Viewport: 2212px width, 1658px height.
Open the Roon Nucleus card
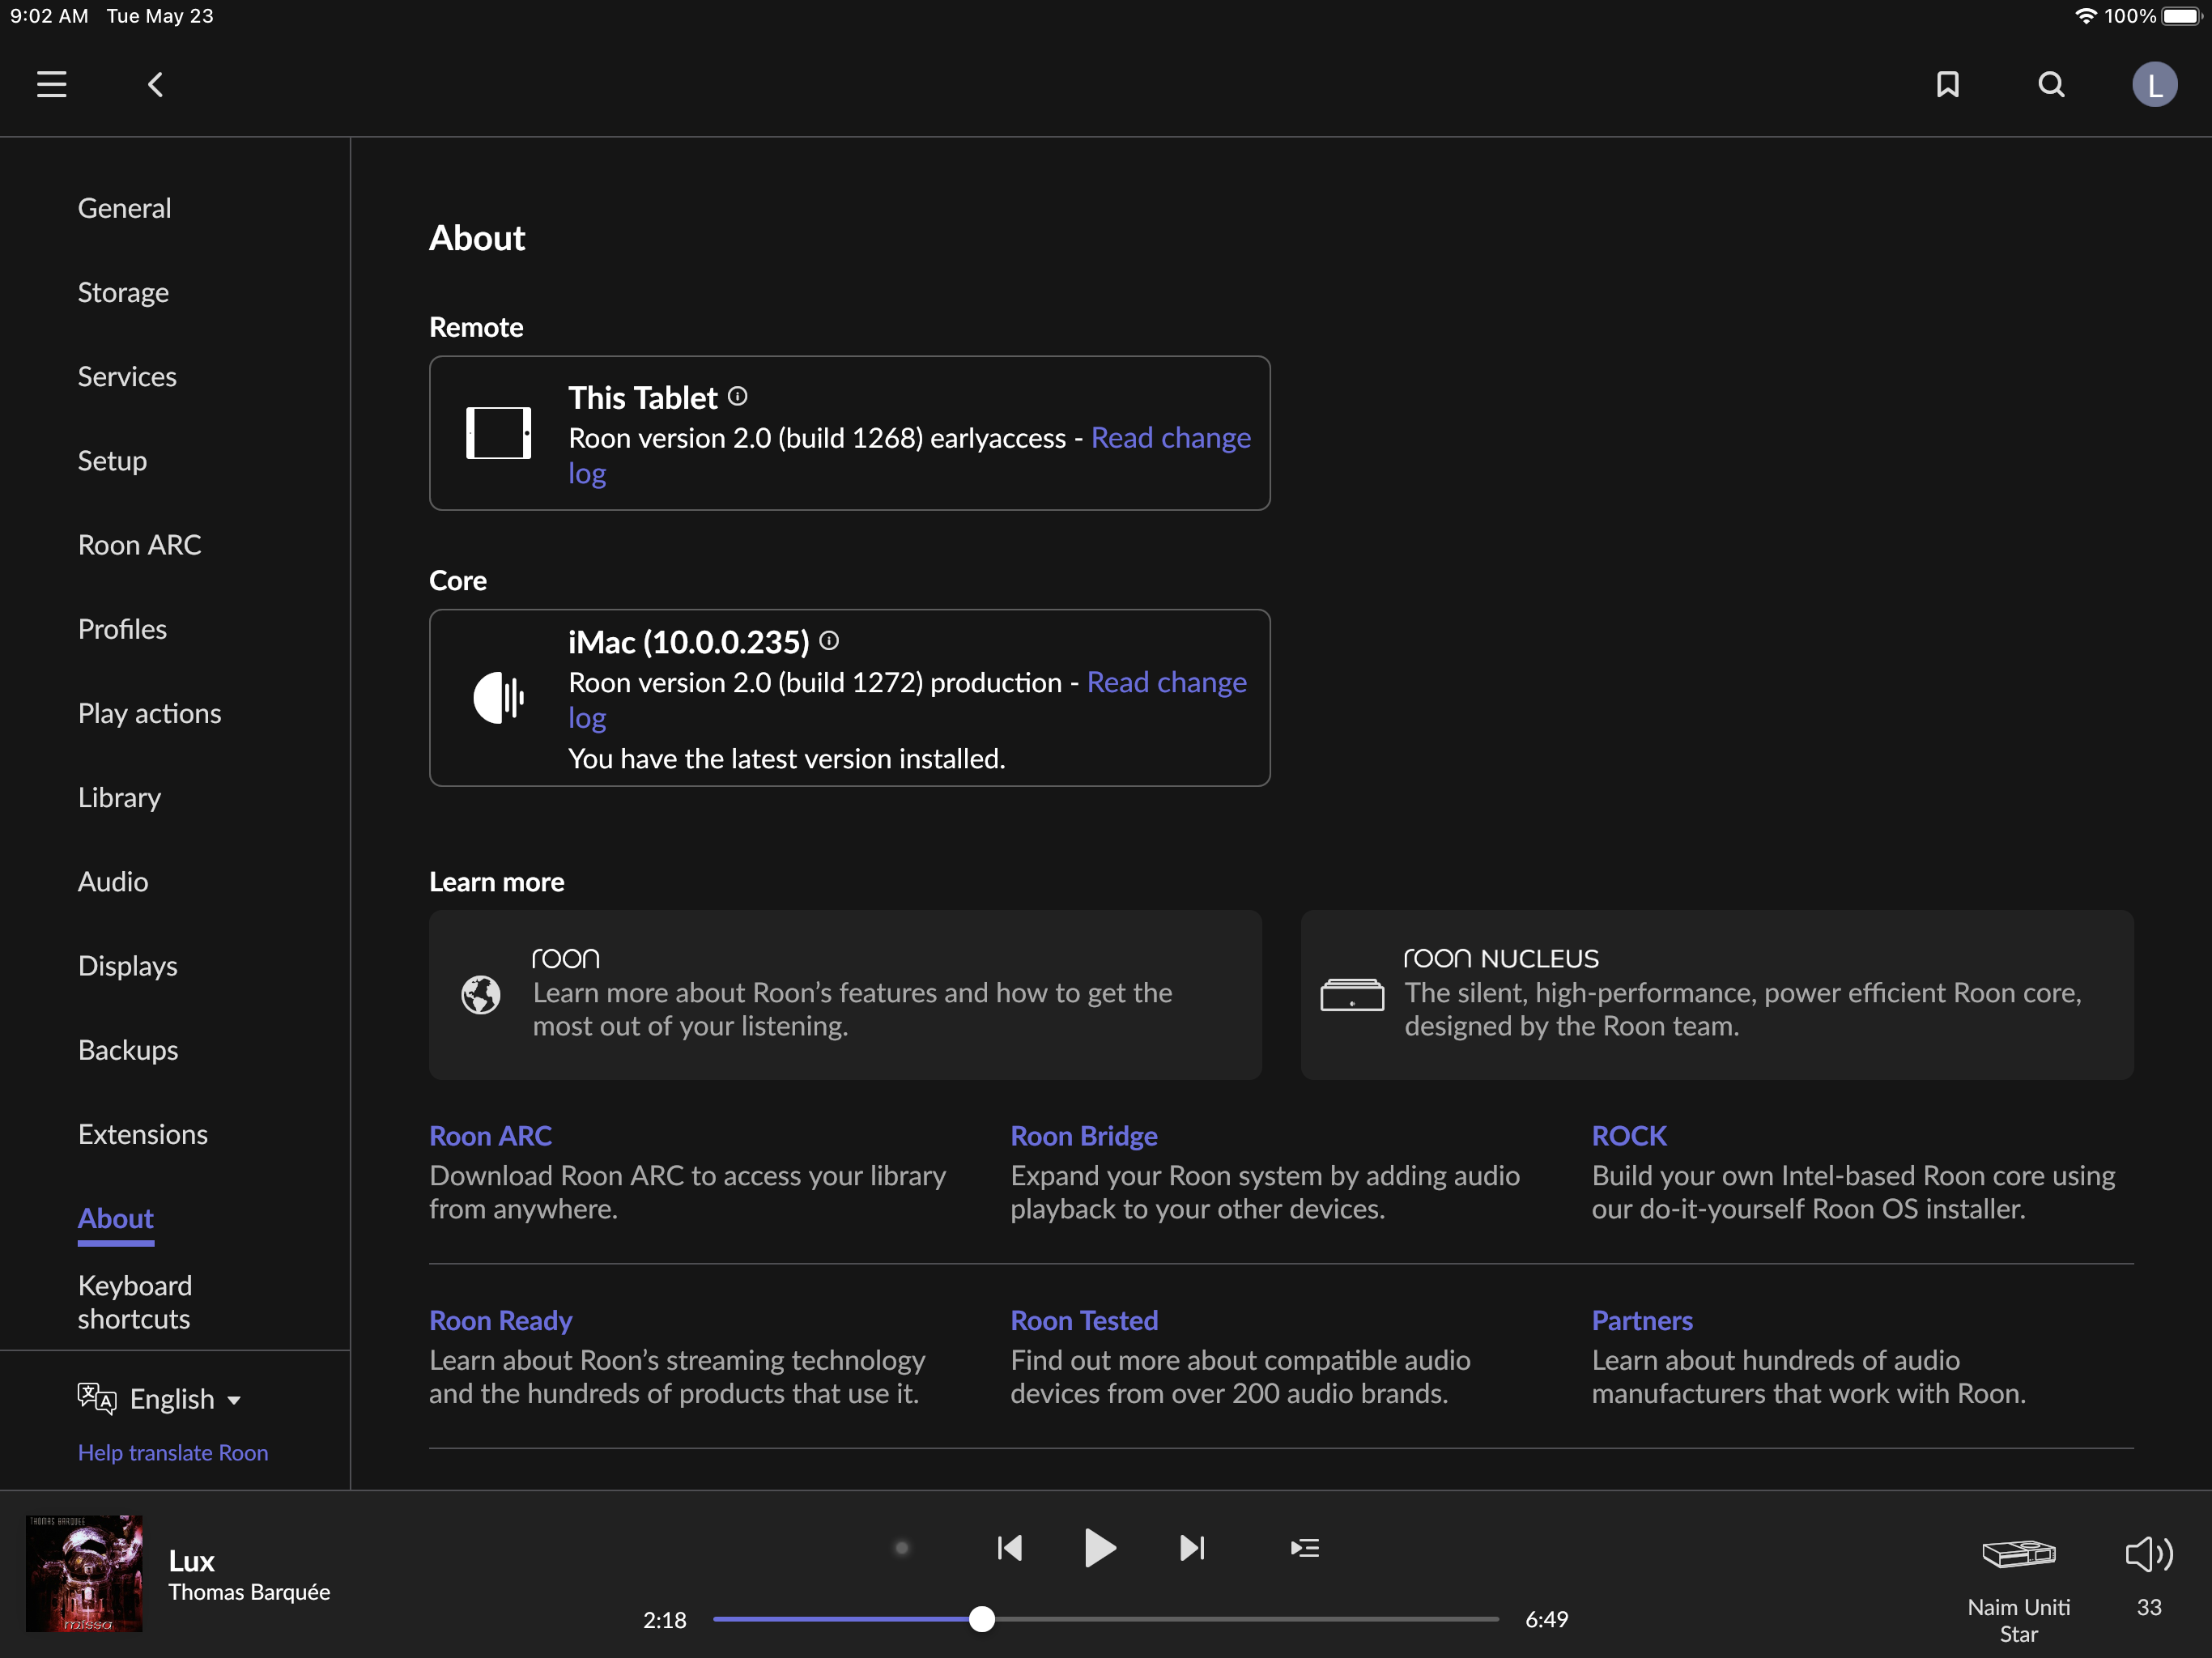1717,994
